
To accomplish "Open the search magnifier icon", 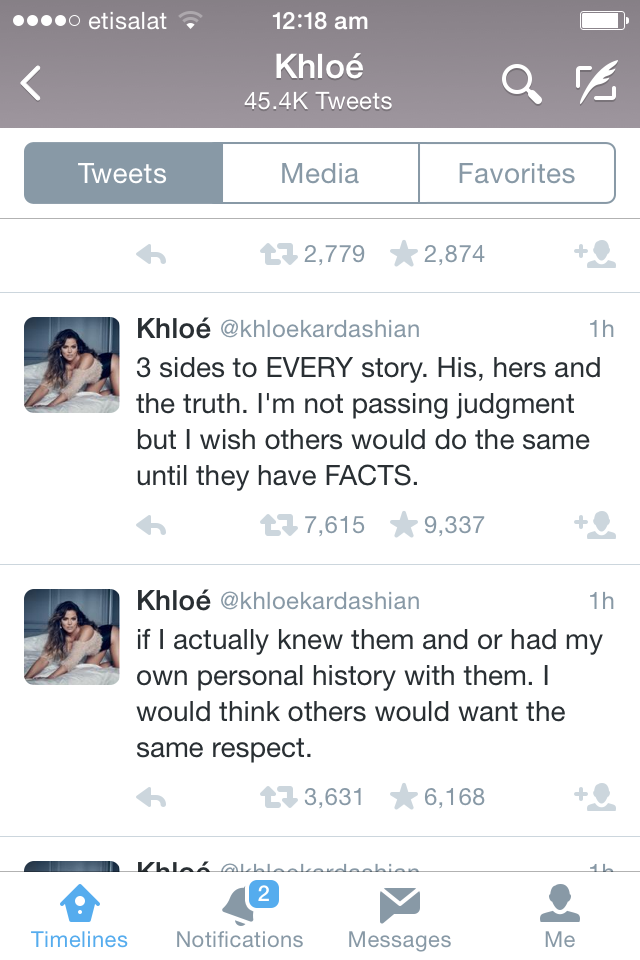I will pyautogui.click(x=521, y=84).
